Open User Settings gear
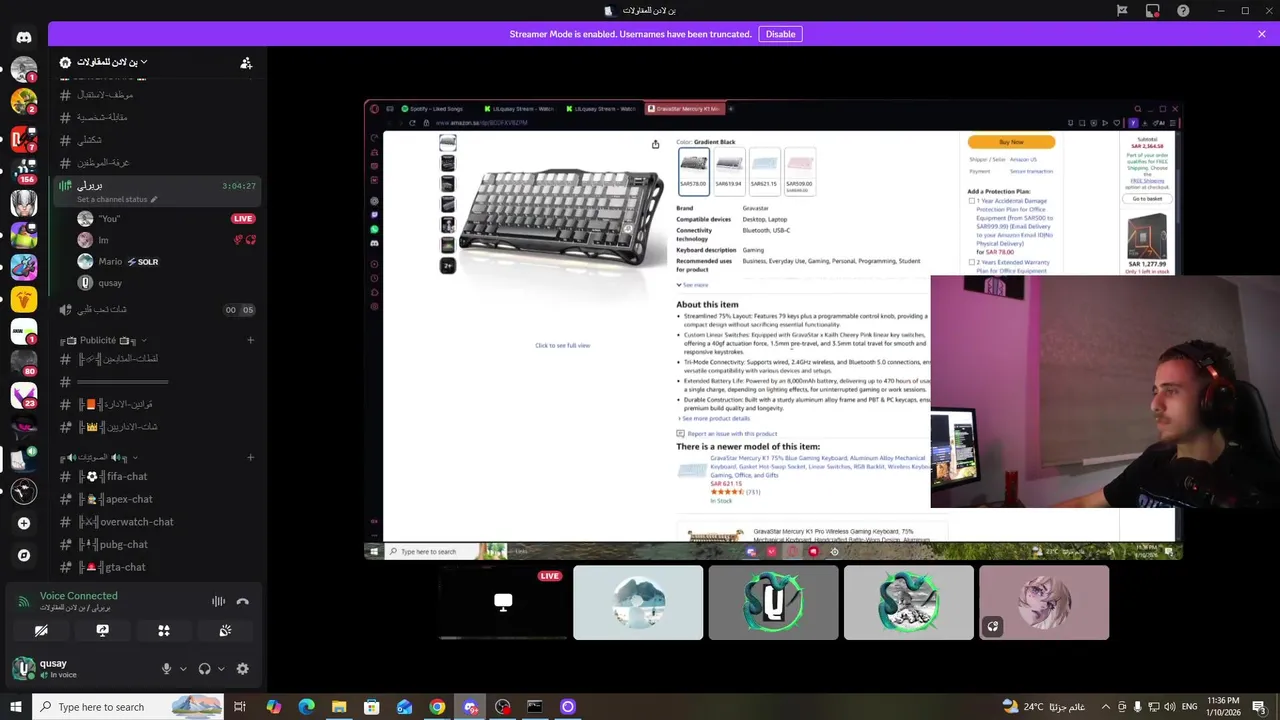Viewport: 1280px width, 720px height. pos(242,669)
